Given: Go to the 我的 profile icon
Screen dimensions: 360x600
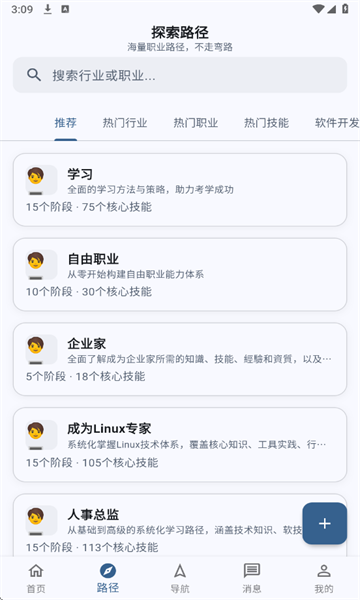Looking at the screenshot, I should [x=324, y=571].
